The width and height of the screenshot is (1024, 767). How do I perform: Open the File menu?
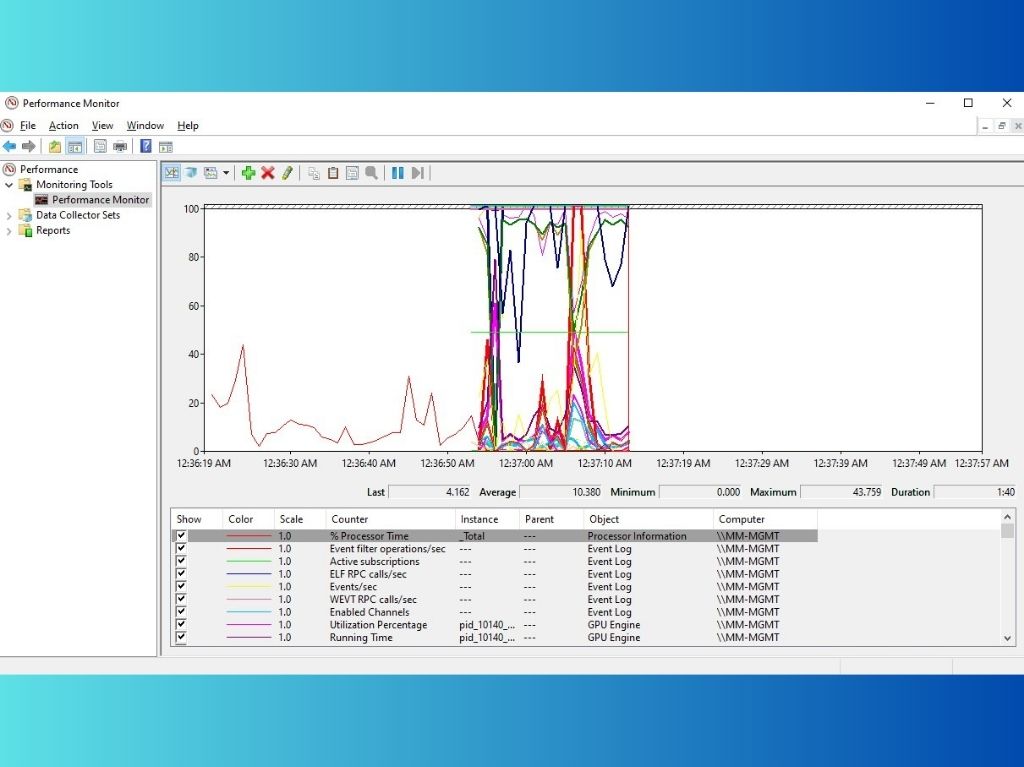click(x=27, y=125)
